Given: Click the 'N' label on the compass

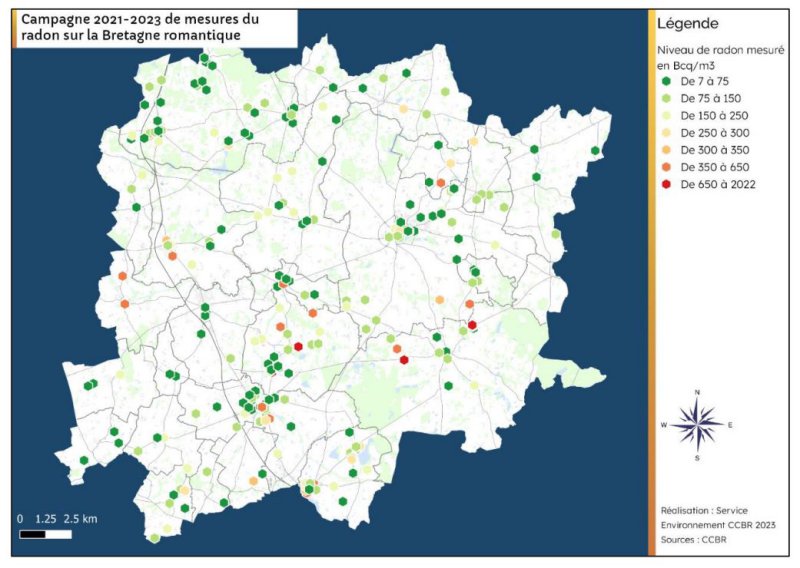Looking at the screenshot, I should pos(697,391).
